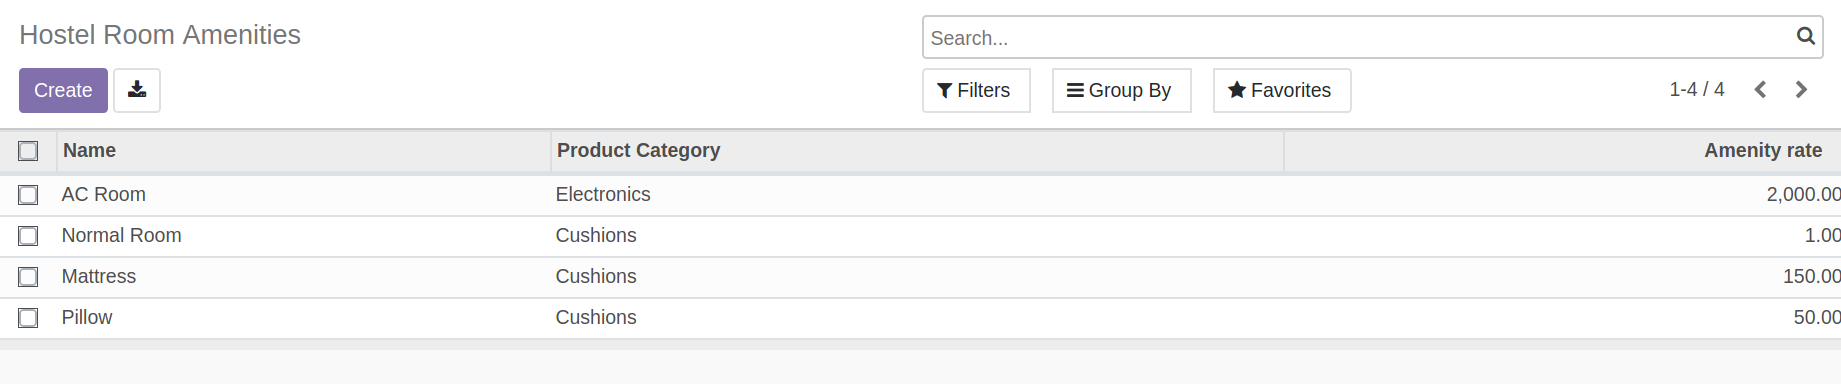The width and height of the screenshot is (1841, 384).
Task: Expand the Group By dropdown
Action: [x=1121, y=90]
